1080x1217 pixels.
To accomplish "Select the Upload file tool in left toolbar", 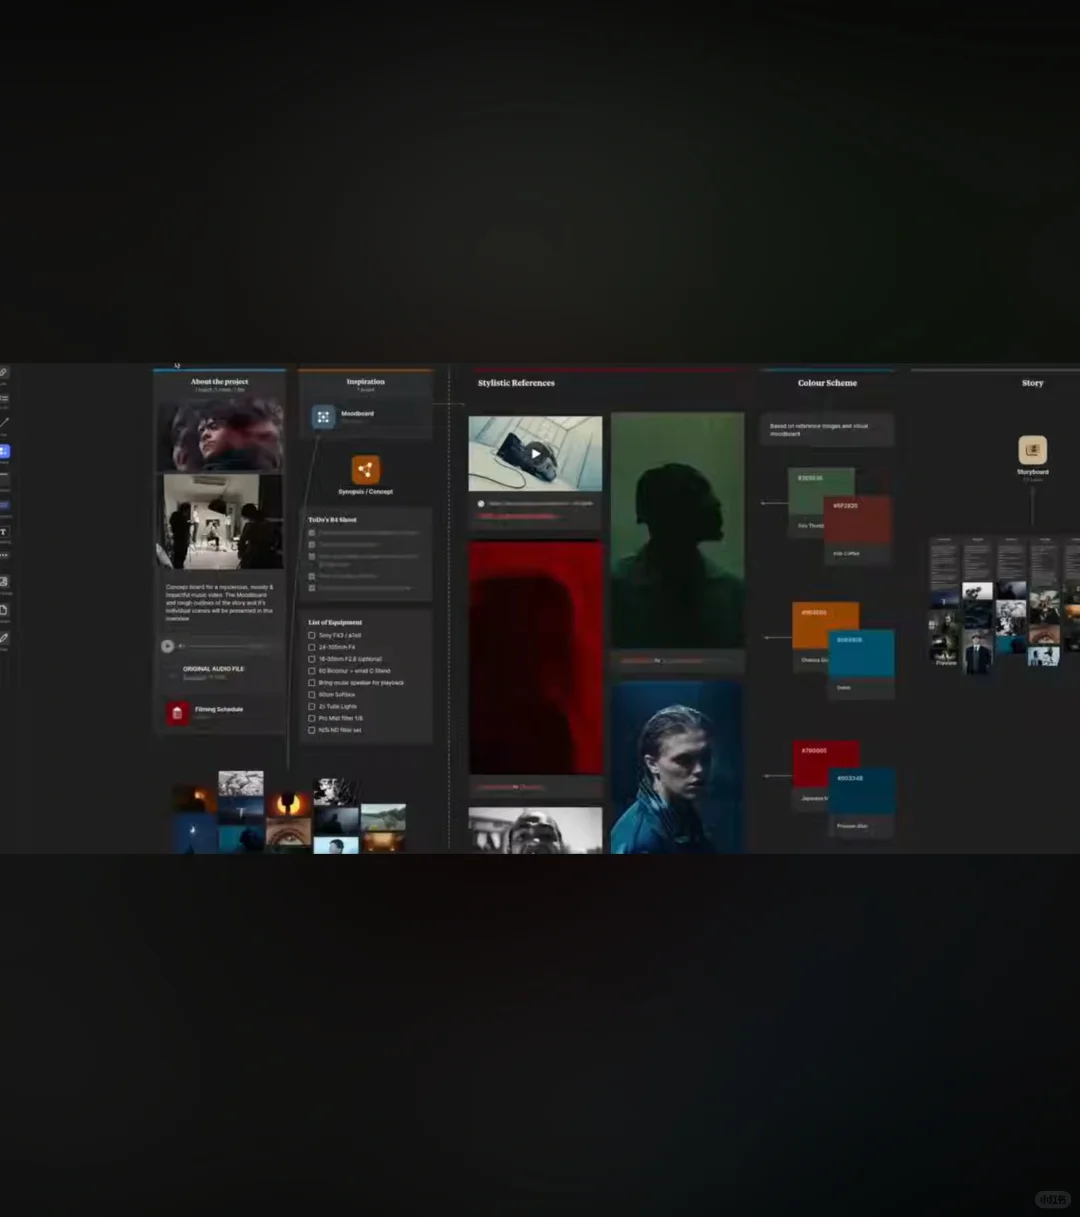I will pos(3,610).
